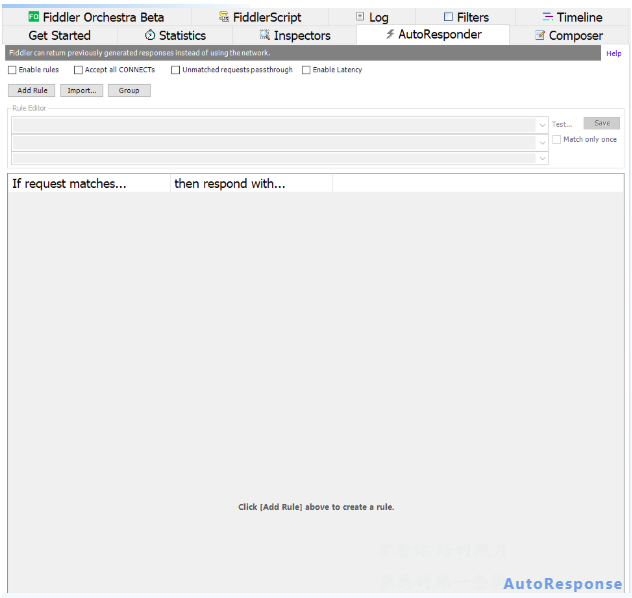Enable rules checkbox

pos(12,70)
